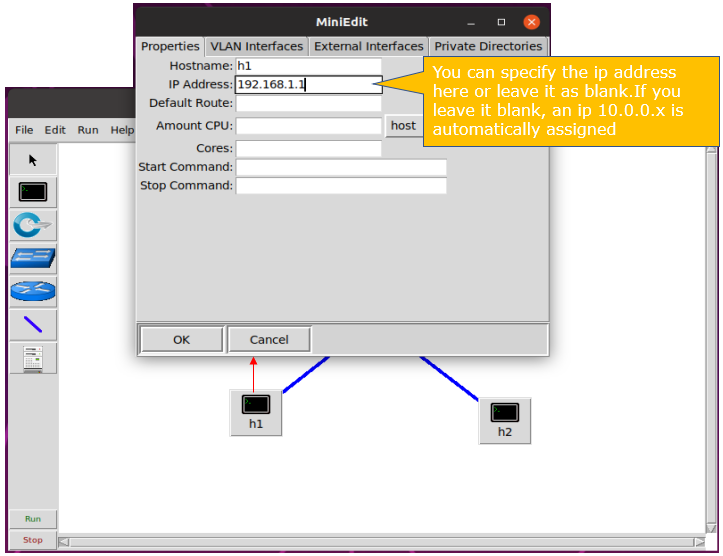Cancel the host properties dialog
723x556 pixels.
click(269, 340)
